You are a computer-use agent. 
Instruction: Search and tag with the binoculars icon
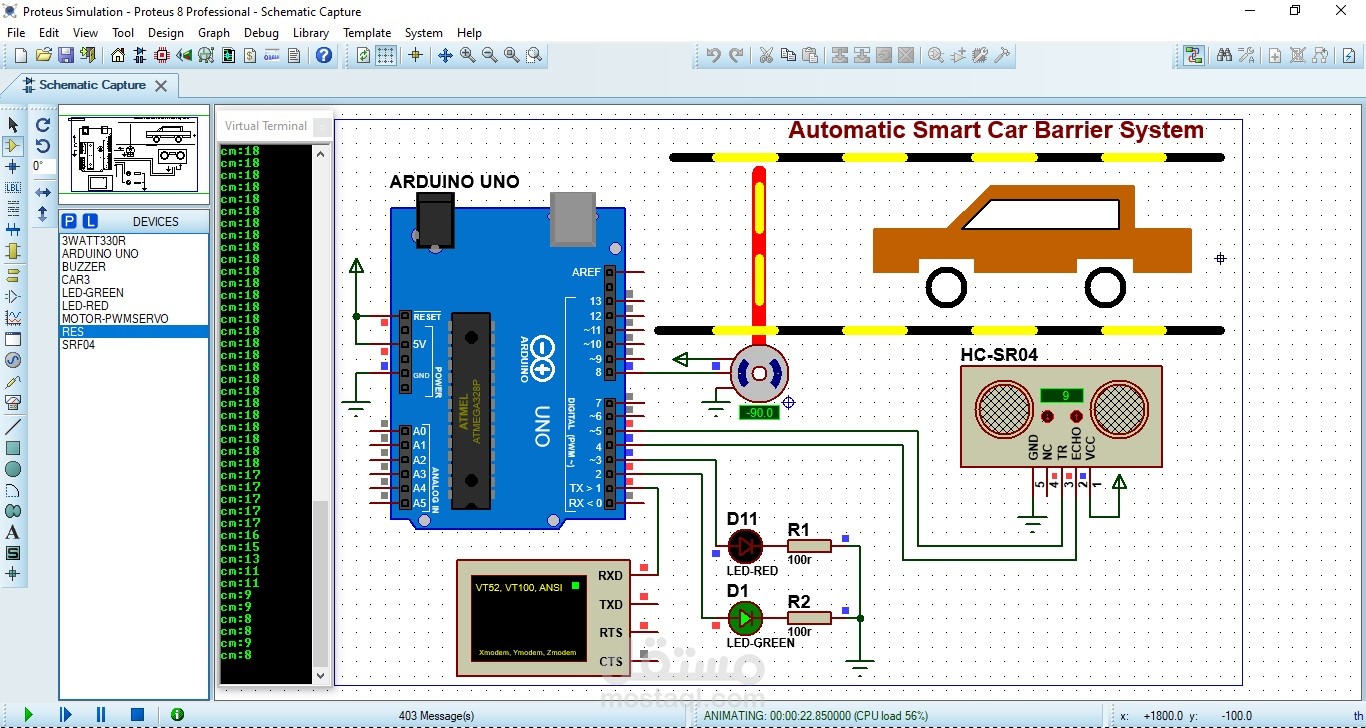tap(1224, 56)
